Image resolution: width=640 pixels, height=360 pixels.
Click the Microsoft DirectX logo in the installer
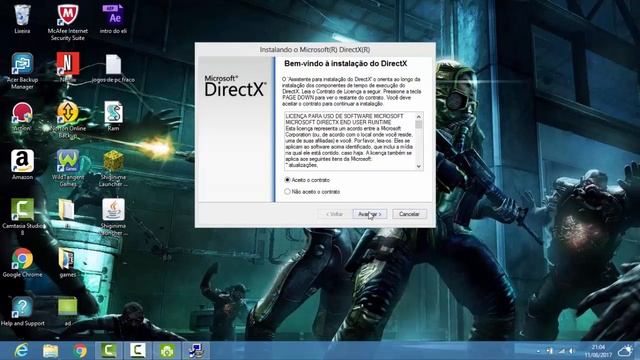click(235, 86)
